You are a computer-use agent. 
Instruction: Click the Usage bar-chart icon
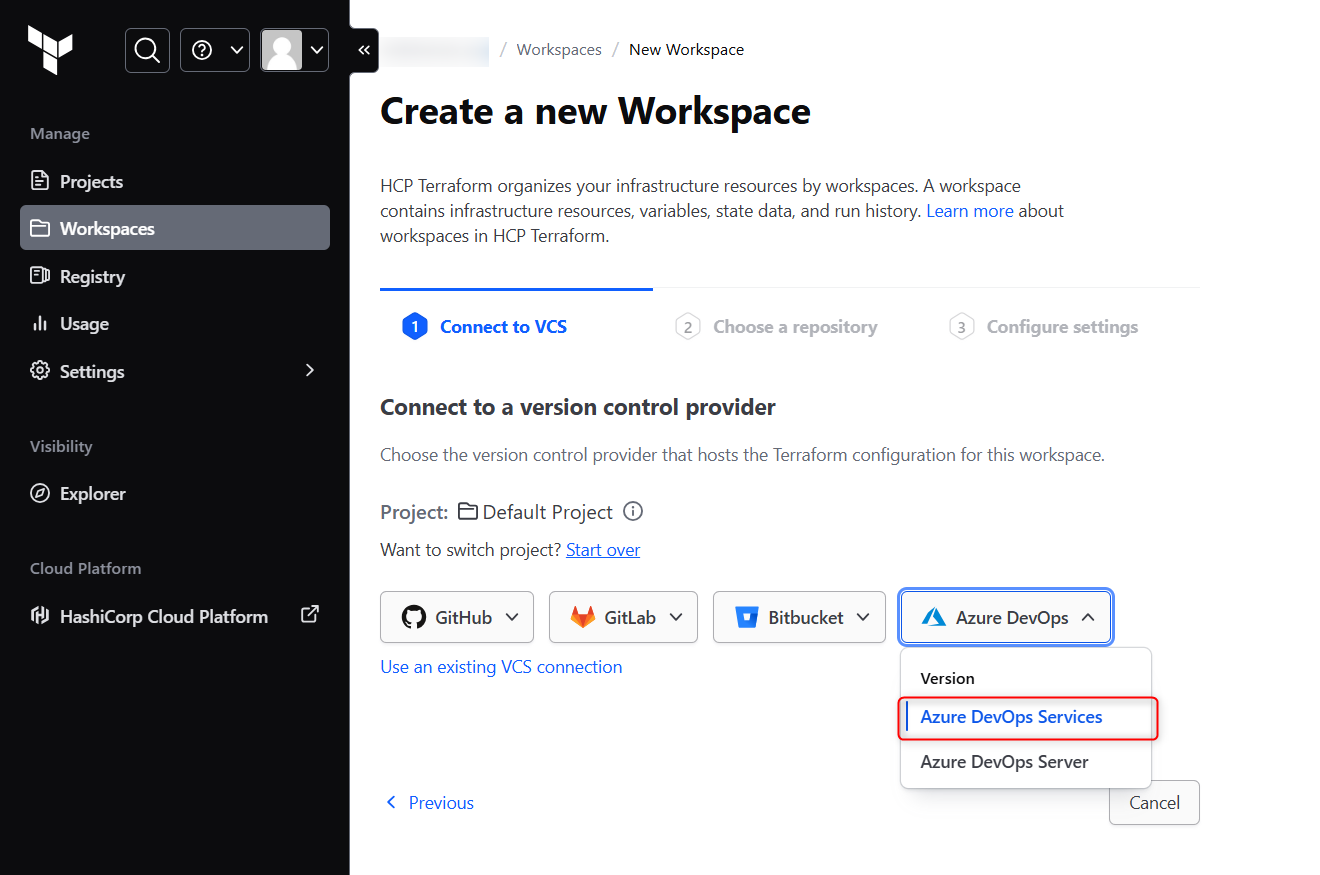pos(40,323)
